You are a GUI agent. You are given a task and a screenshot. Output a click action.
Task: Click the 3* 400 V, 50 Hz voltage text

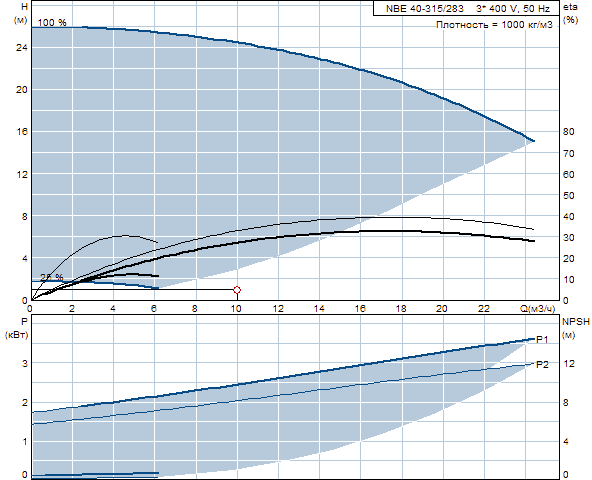tap(513, 9)
